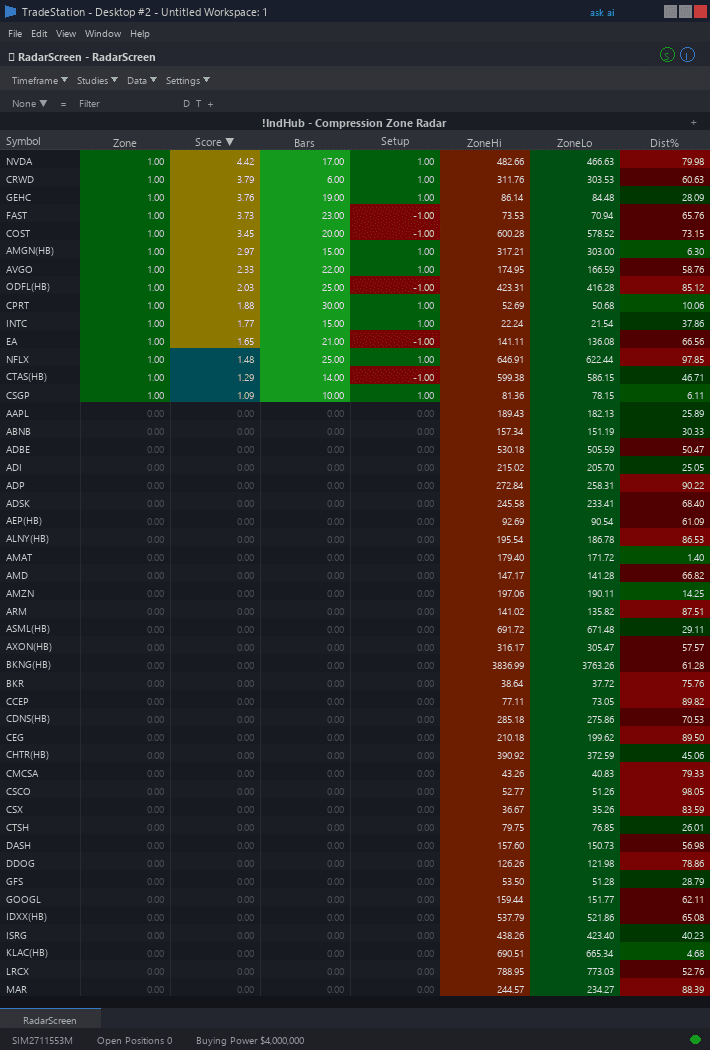
Task: Select the AAPL symbol cell
Action: coord(40,413)
